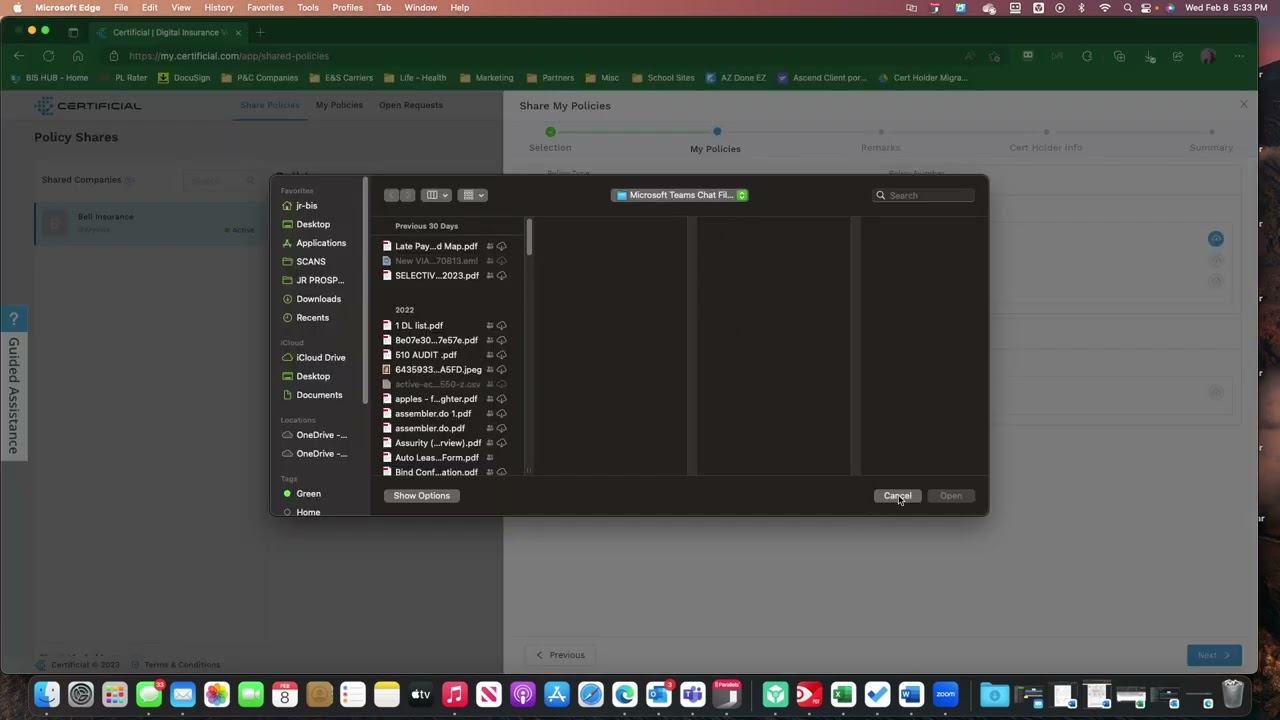Open the School Sites bookmark folder

pos(663,78)
